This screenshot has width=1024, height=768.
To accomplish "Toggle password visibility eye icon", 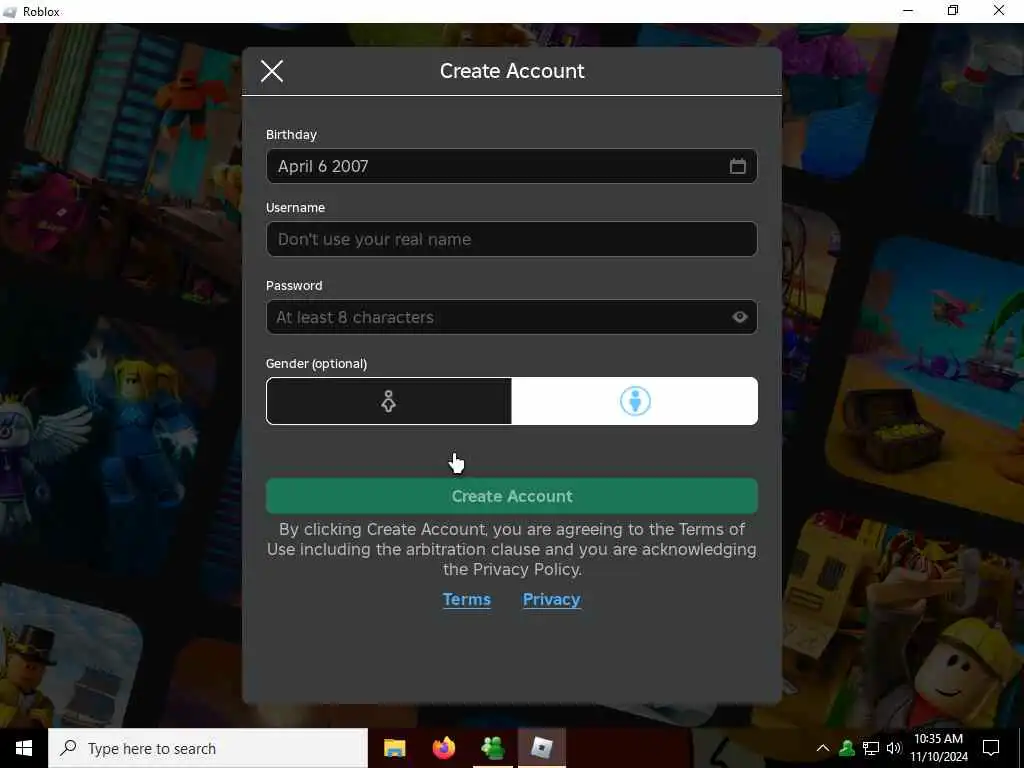I will 739,317.
